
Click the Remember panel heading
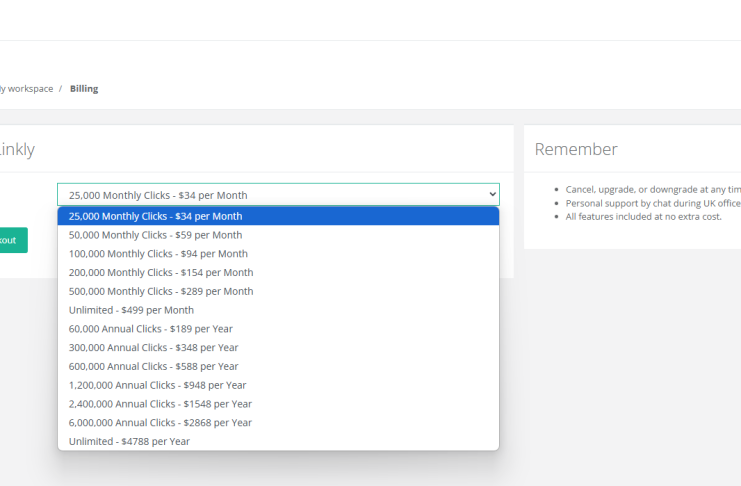(x=575, y=149)
